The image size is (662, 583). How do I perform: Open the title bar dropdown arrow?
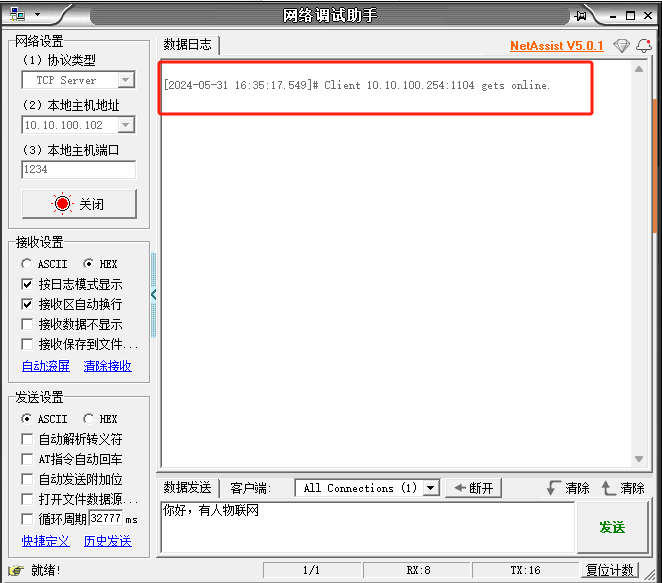[x=38, y=15]
